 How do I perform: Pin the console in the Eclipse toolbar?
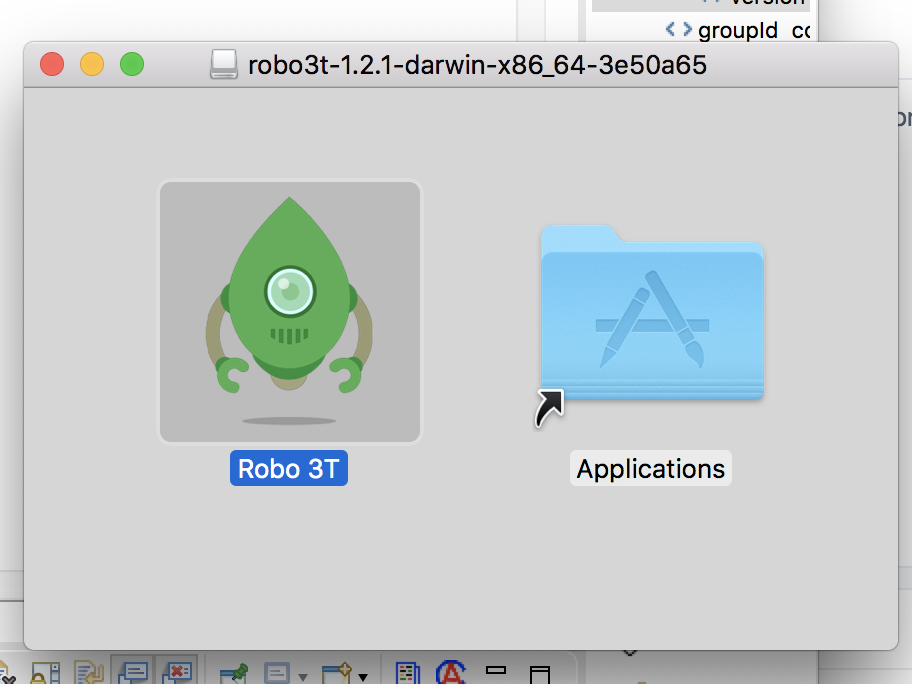(x=234, y=674)
